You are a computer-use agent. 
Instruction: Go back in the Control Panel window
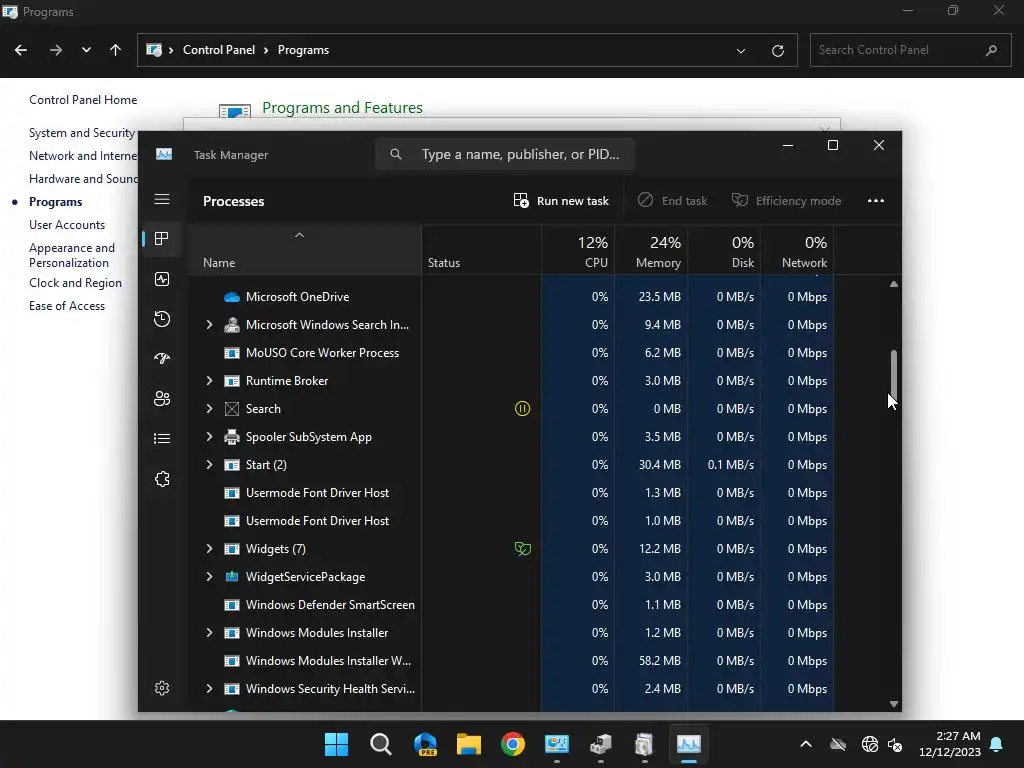coord(21,50)
